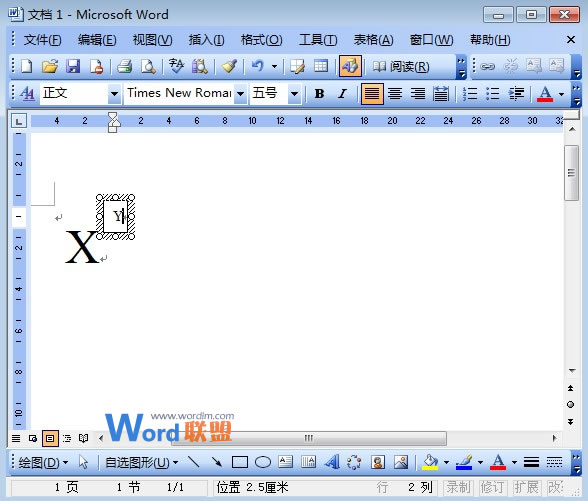The height and width of the screenshot is (501, 588).
Task: Undo the last action
Action: 258,66
